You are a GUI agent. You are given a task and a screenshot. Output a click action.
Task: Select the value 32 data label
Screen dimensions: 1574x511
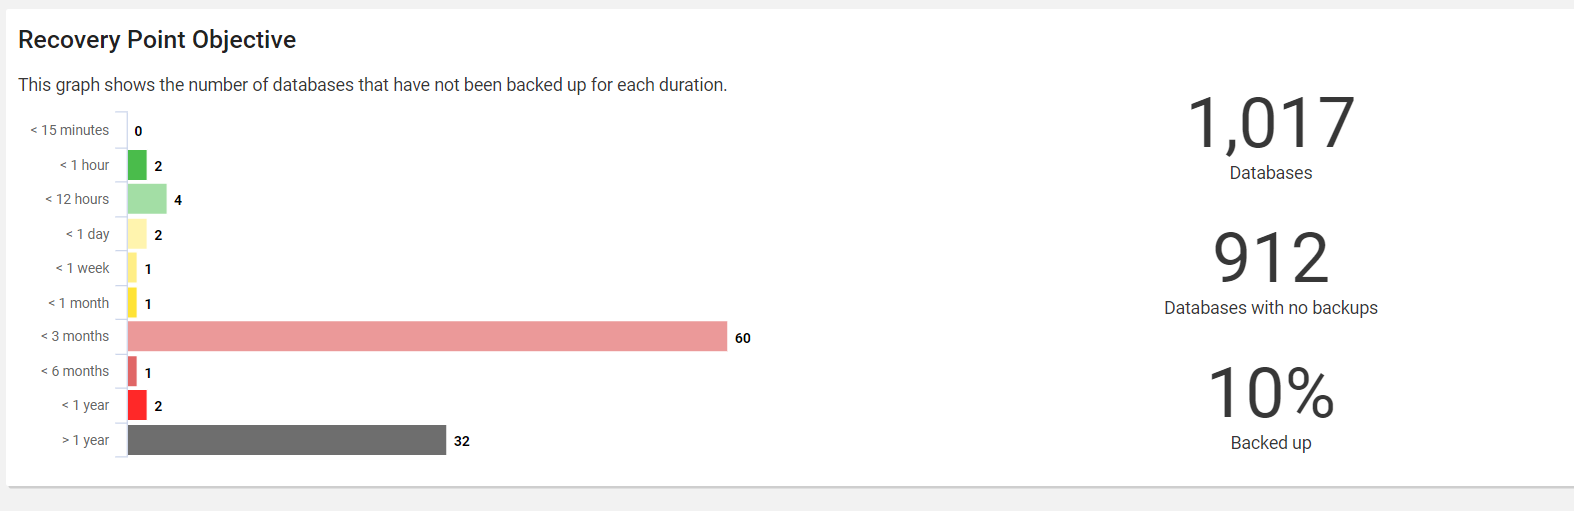click(462, 441)
